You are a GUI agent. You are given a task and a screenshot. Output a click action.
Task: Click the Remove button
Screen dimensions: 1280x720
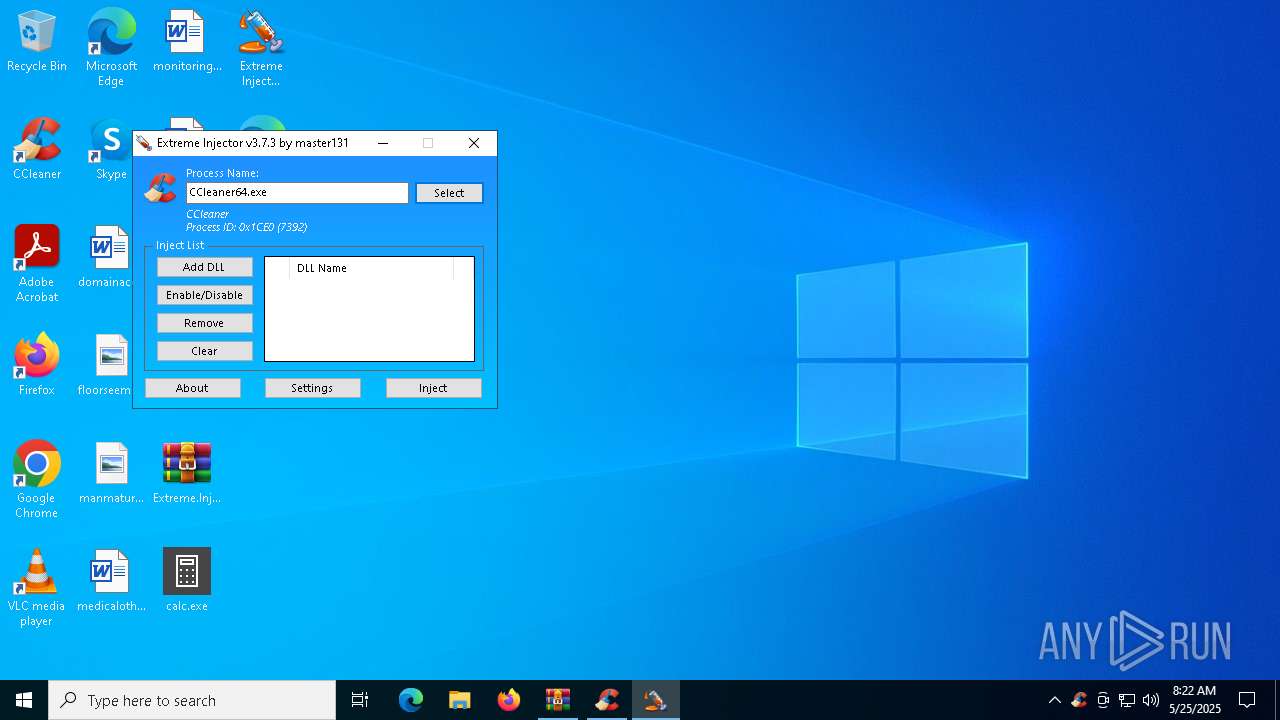click(204, 323)
